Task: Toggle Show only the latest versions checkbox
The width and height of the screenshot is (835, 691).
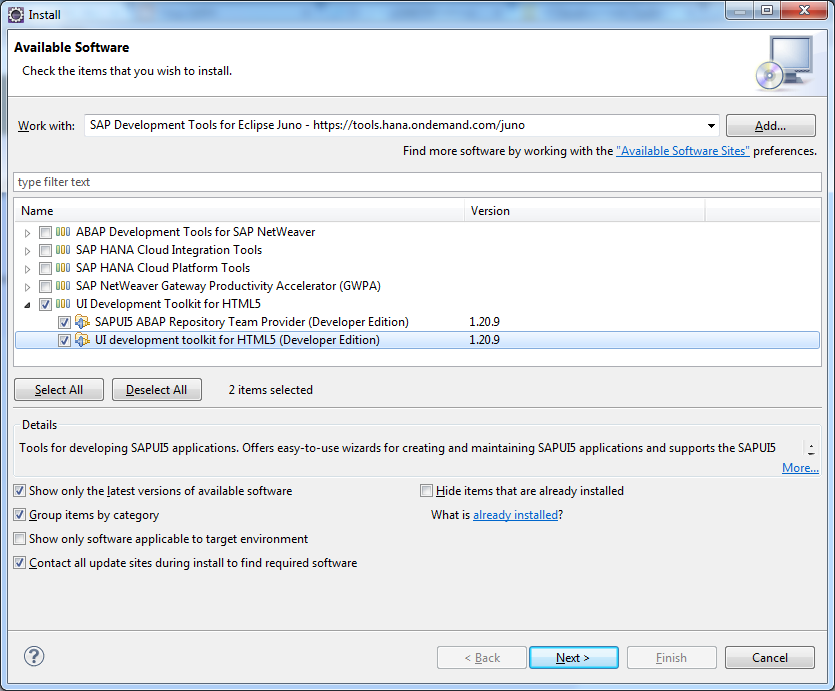Action: (x=20, y=491)
